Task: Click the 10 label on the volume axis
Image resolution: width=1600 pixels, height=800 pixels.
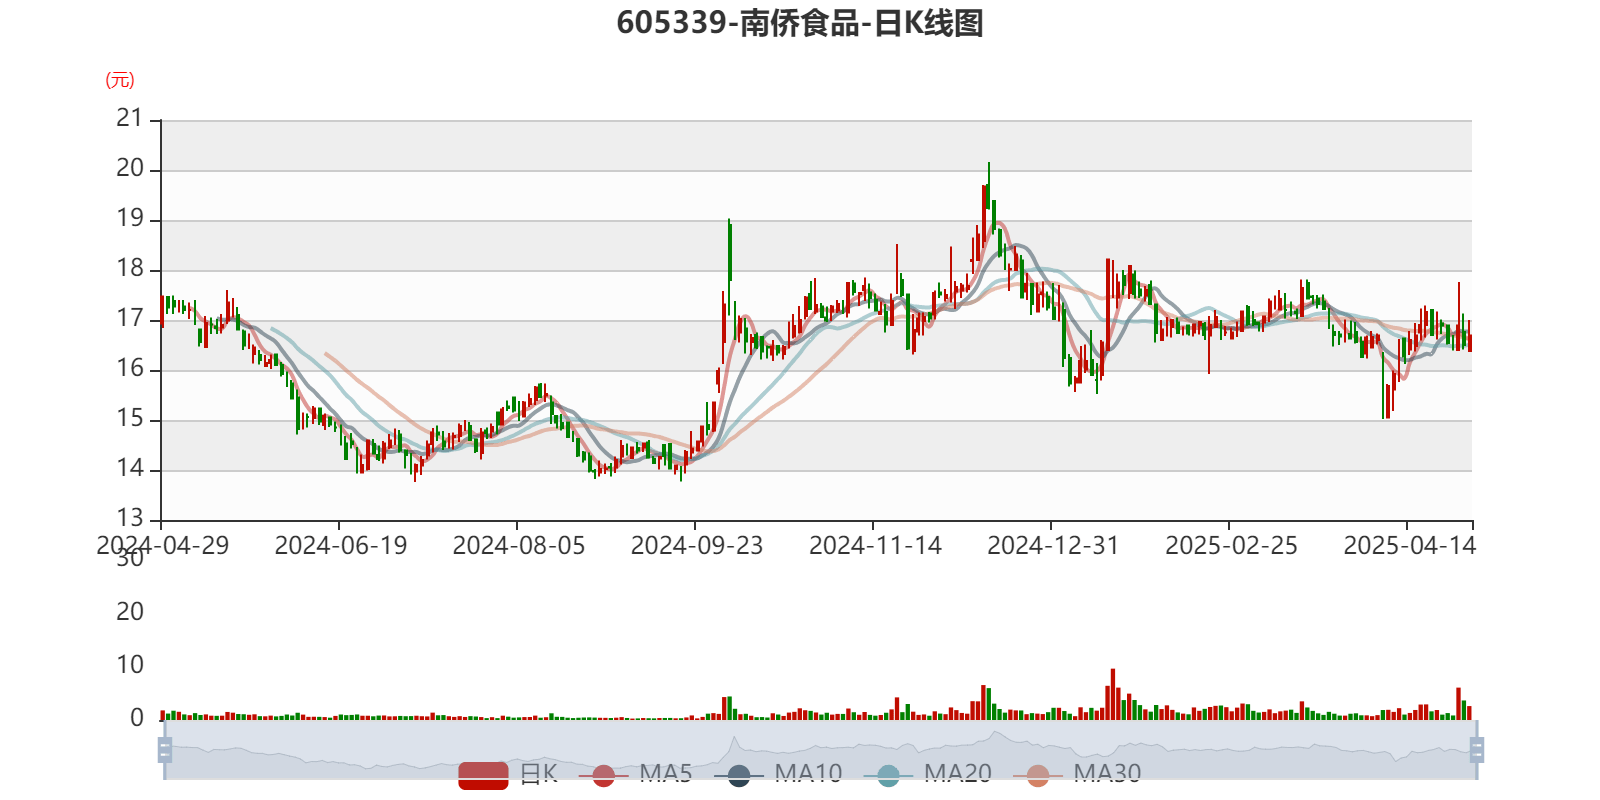Action: pos(130,665)
